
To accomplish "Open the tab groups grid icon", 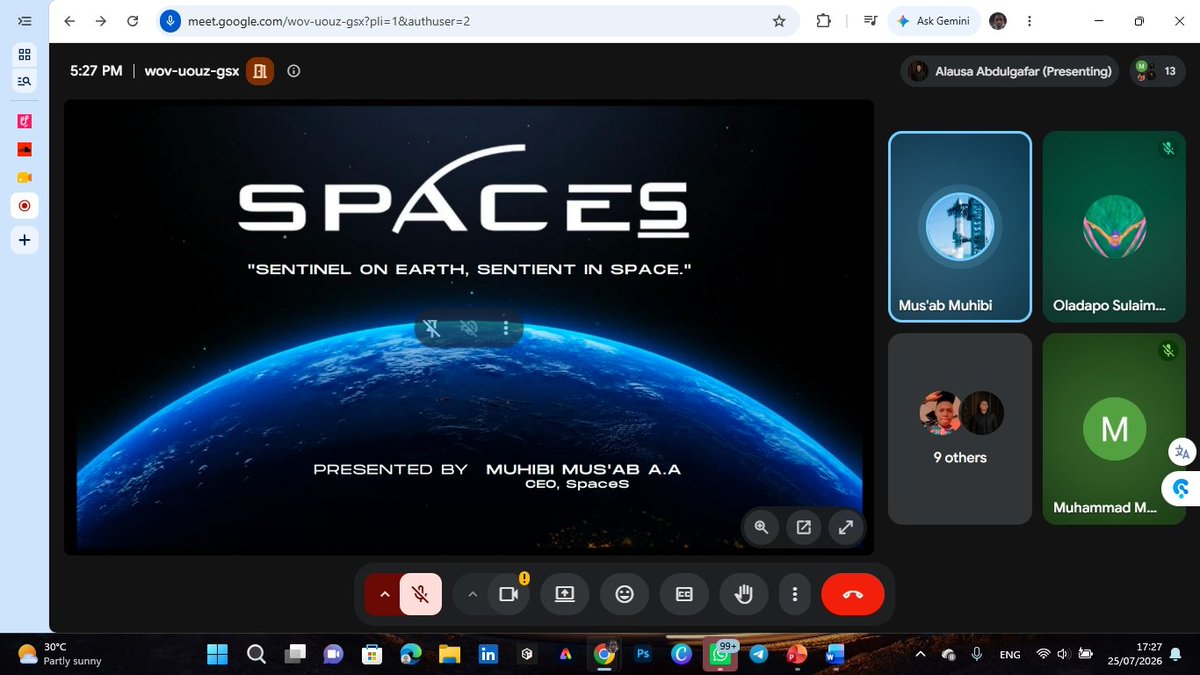I will [x=24, y=55].
